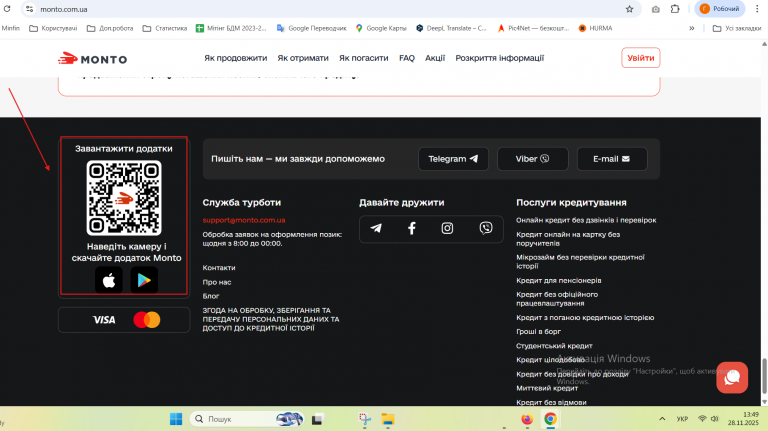The height and width of the screenshot is (431, 768).
Task: Open Мікрозайм без перевірки кредитної історії
Action: (x=580, y=262)
